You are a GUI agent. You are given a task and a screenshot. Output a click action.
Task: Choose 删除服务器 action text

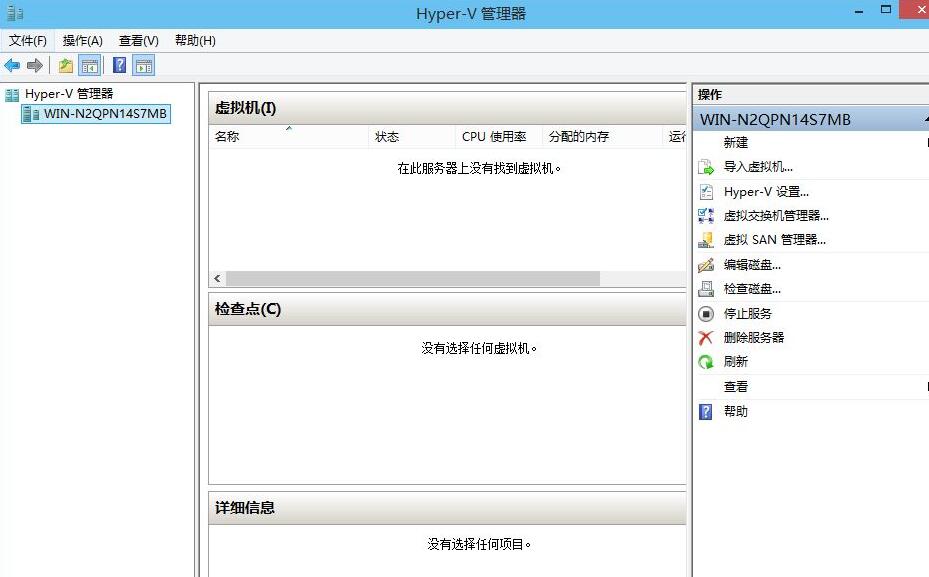point(754,338)
